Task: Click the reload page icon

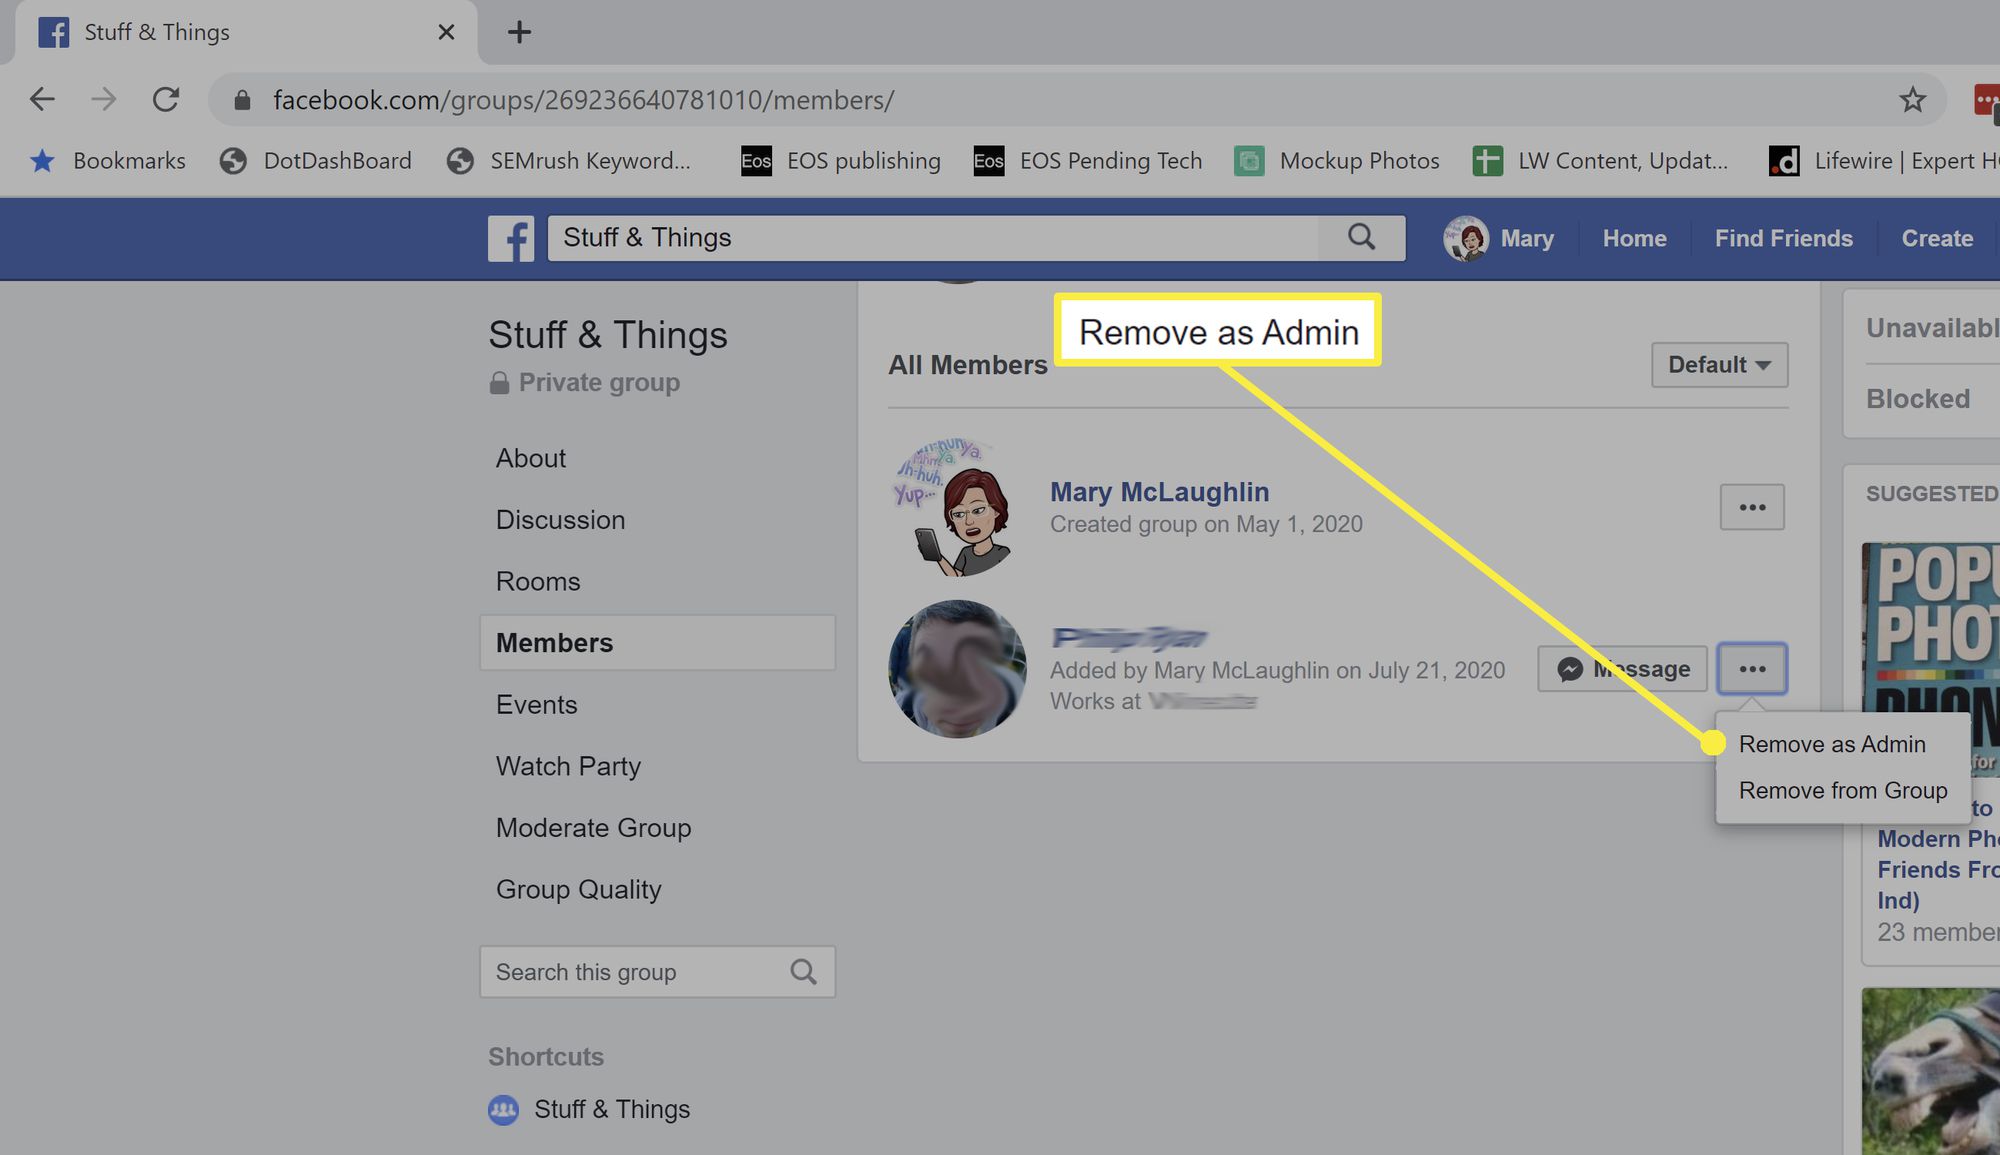Action: pyautogui.click(x=165, y=98)
